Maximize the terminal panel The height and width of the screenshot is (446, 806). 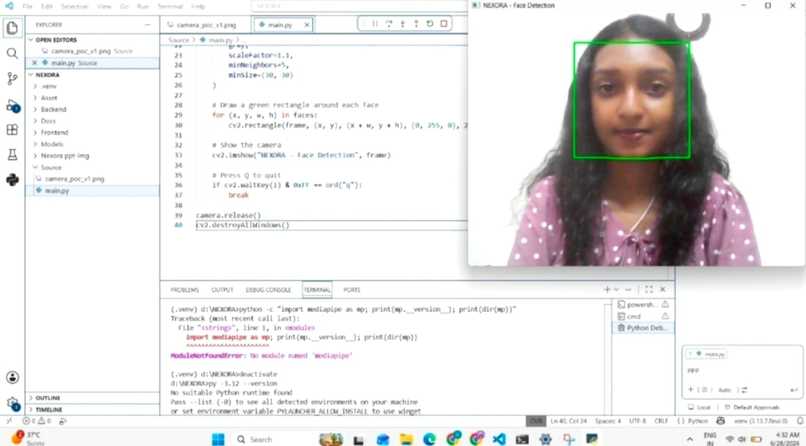tap(649, 290)
